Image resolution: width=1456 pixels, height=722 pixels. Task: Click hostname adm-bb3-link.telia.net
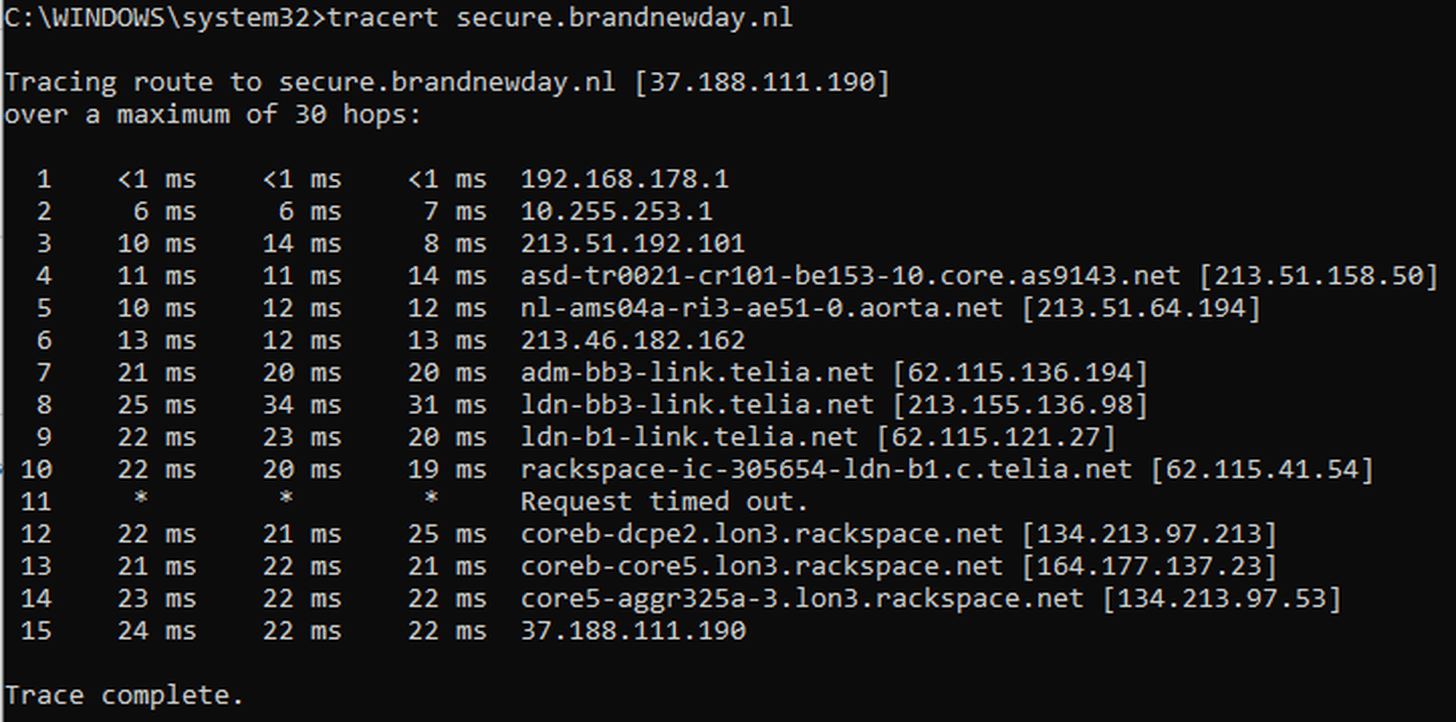[698, 373]
